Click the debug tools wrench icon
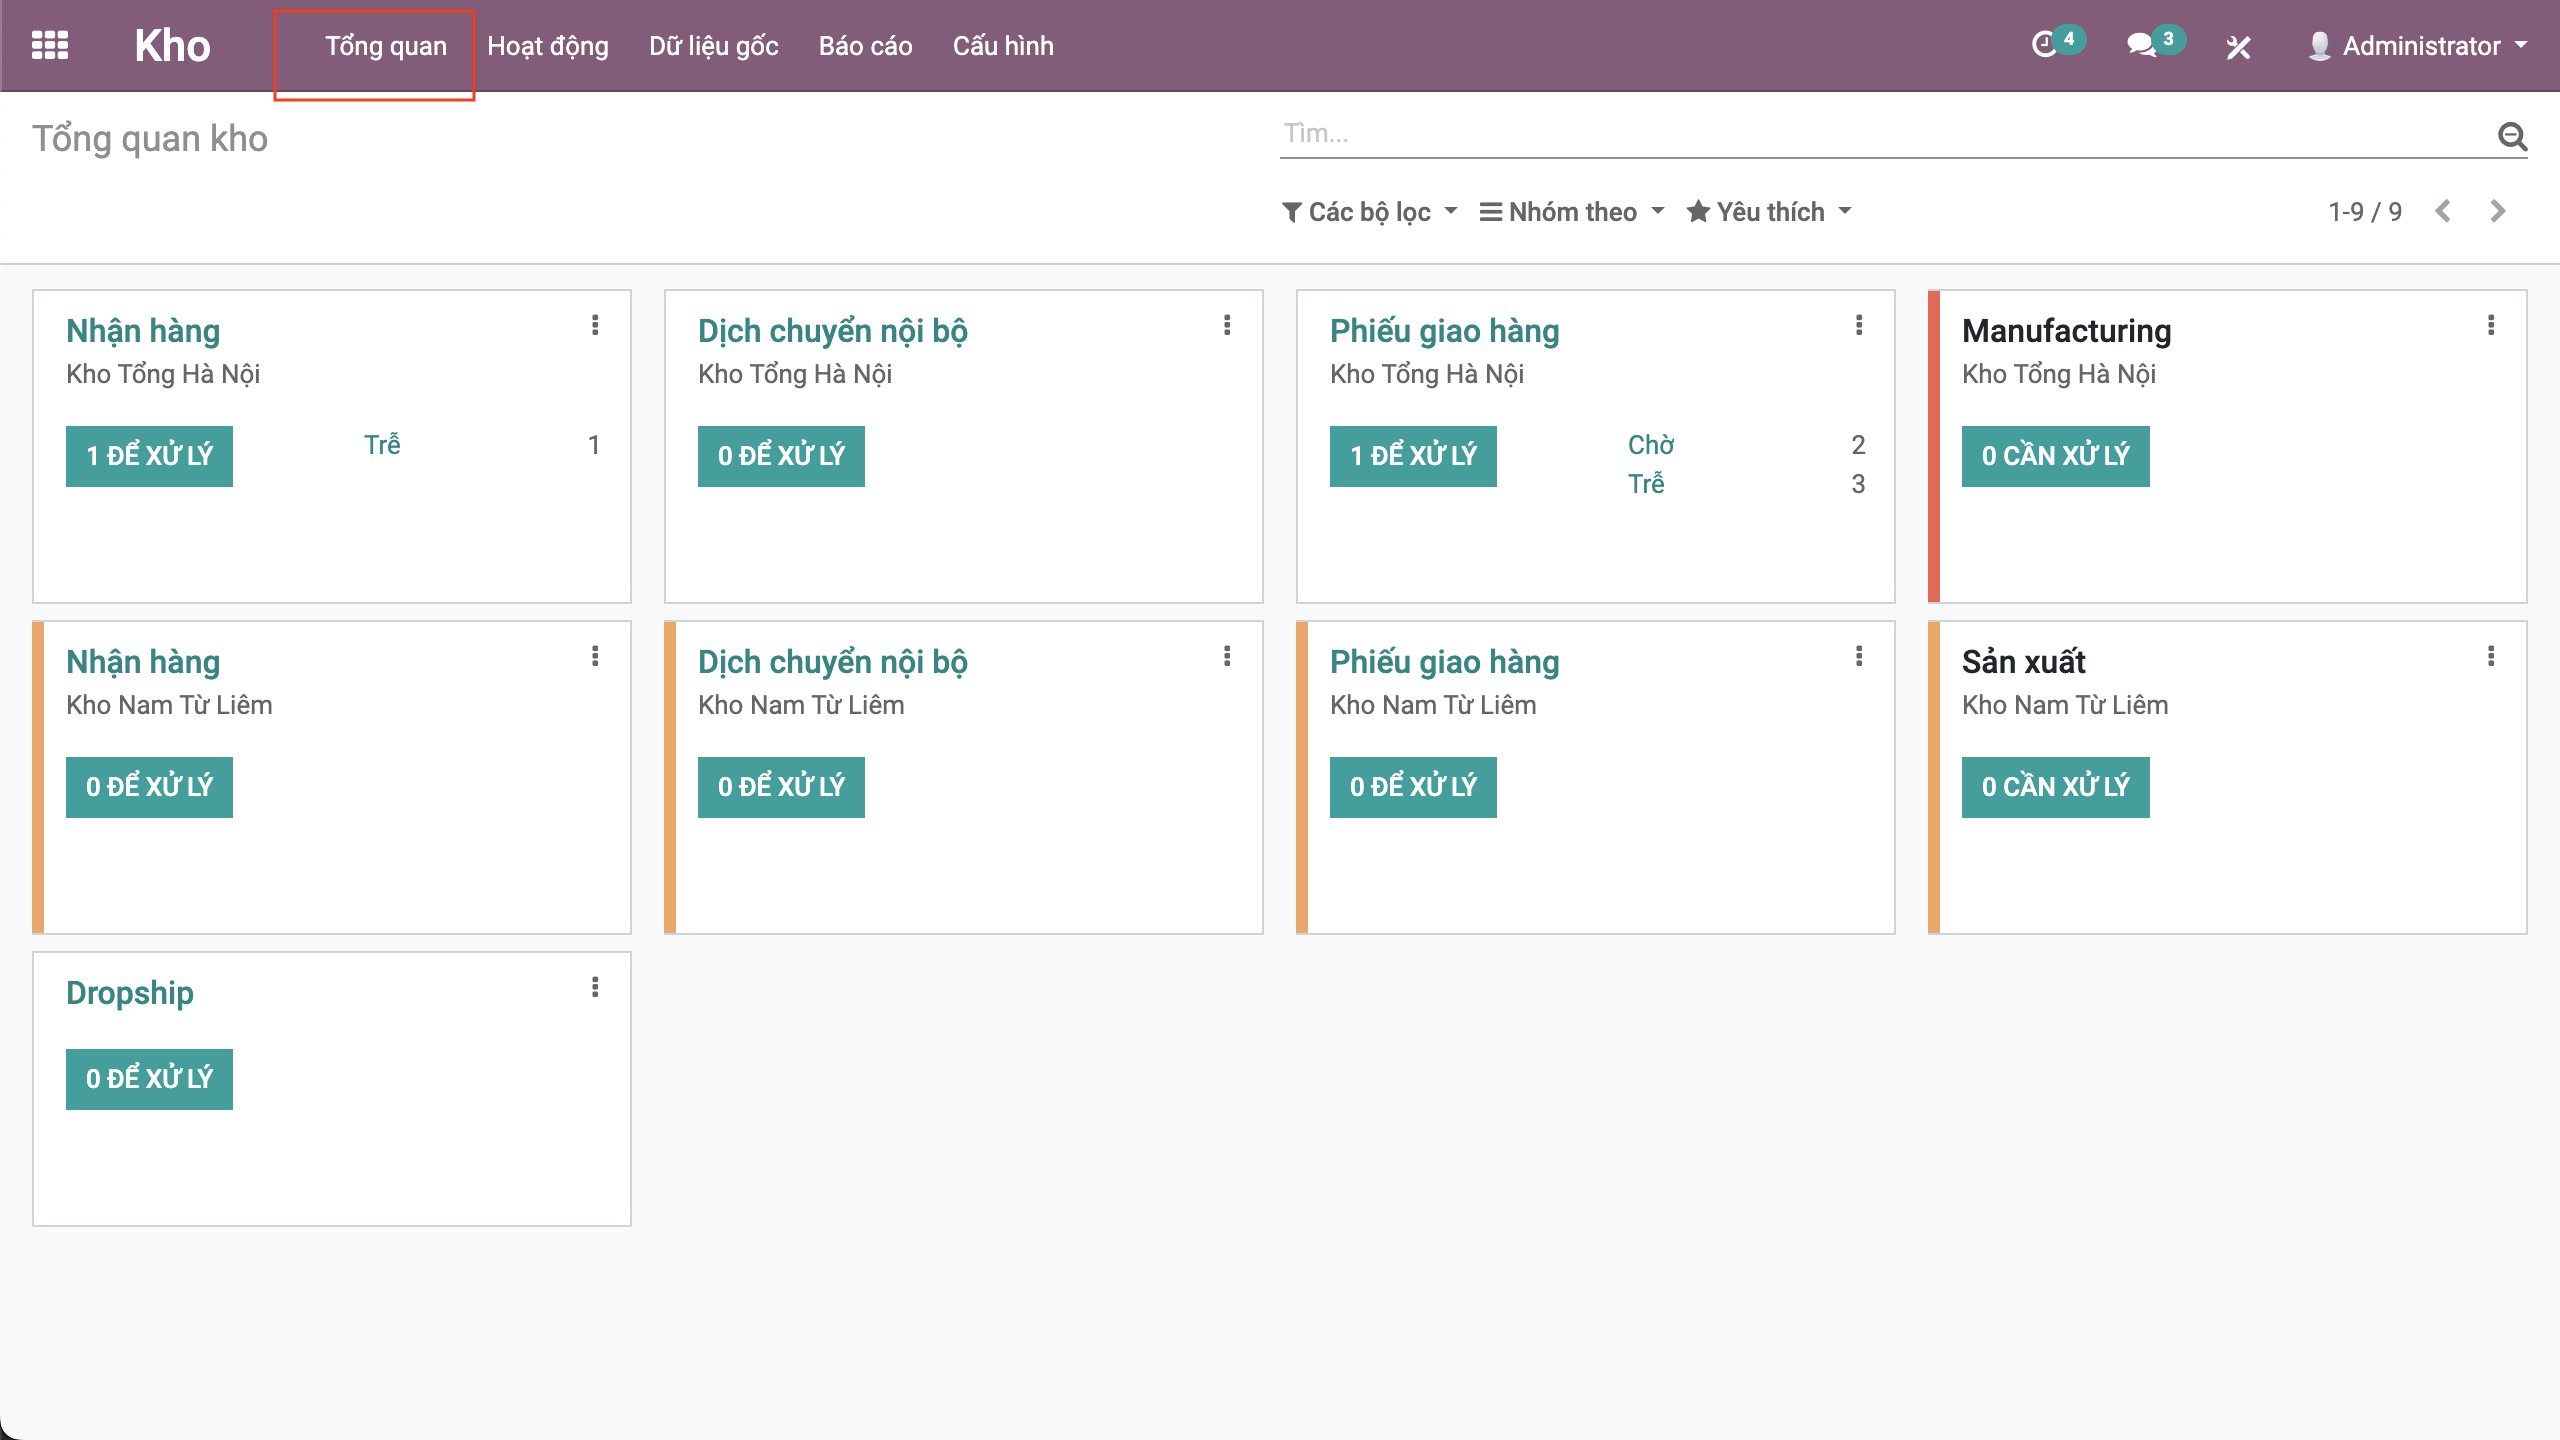Screen dimensions: 2560x1440 coord(2238,46)
